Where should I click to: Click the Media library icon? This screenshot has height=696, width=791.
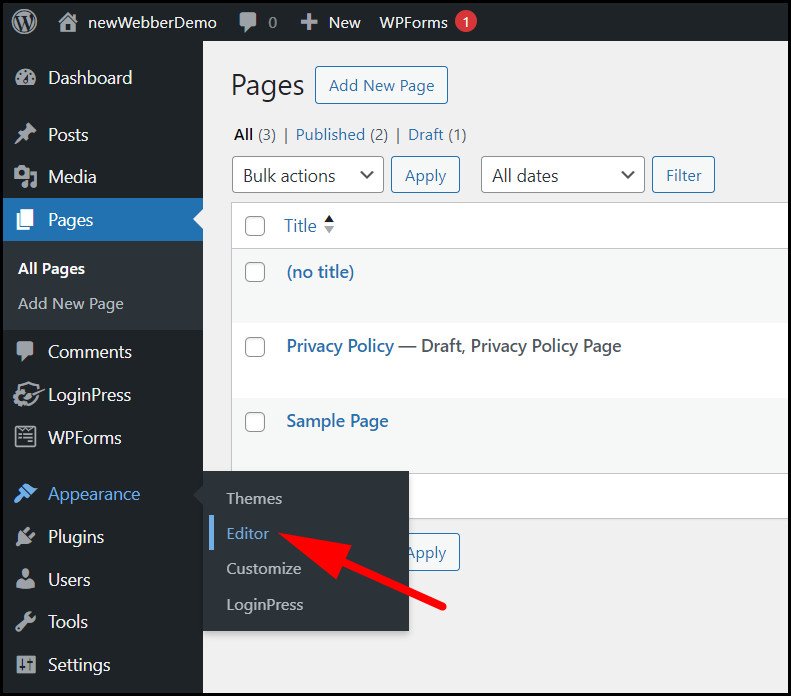(x=25, y=177)
